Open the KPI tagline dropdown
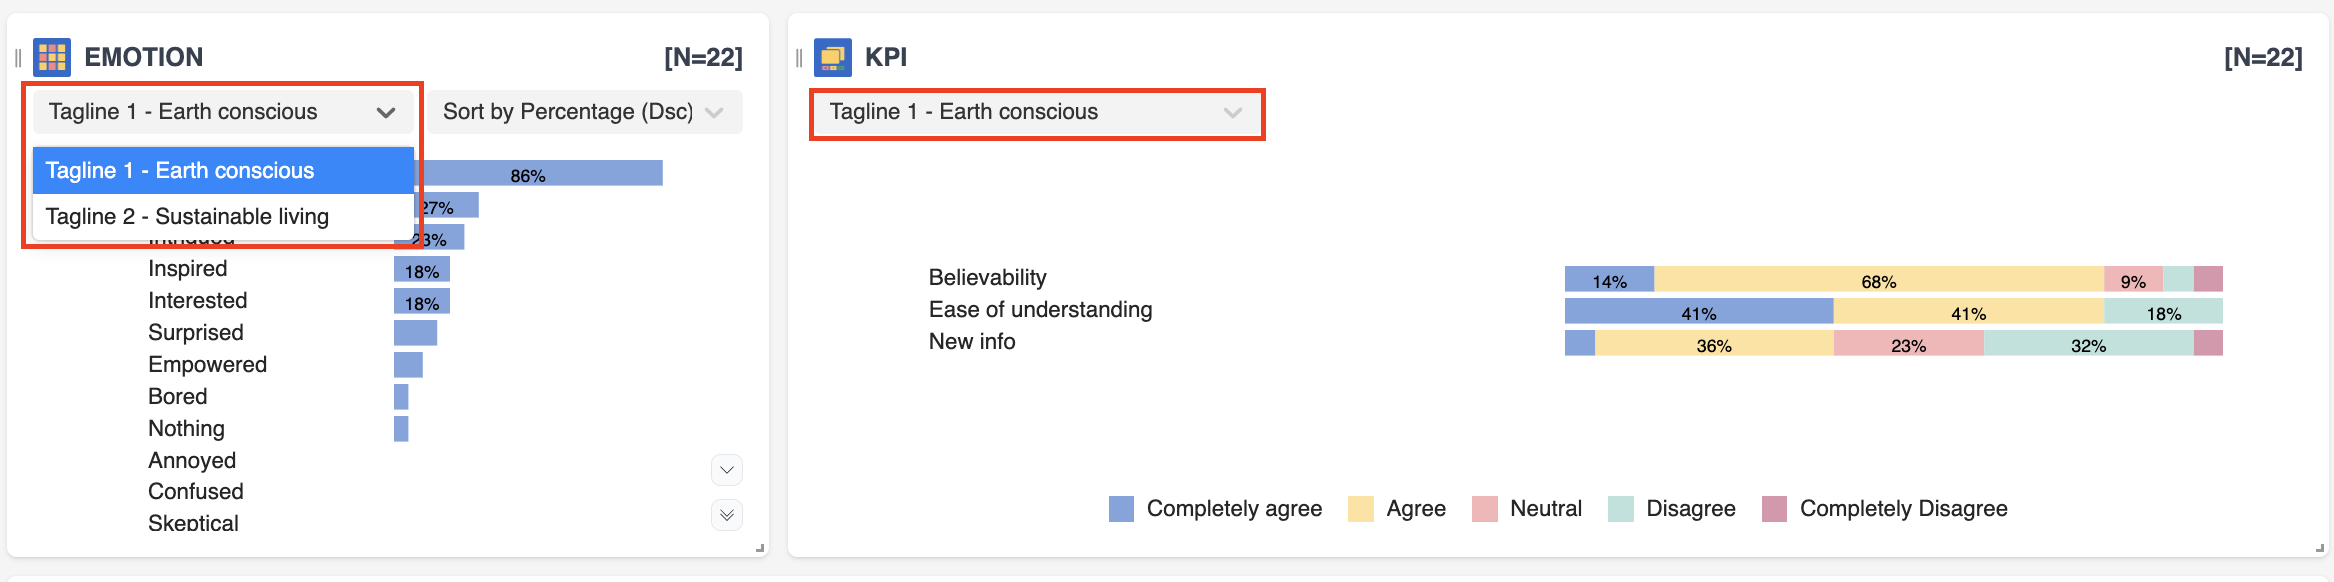2334x582 pixels. coord(1036,113)
